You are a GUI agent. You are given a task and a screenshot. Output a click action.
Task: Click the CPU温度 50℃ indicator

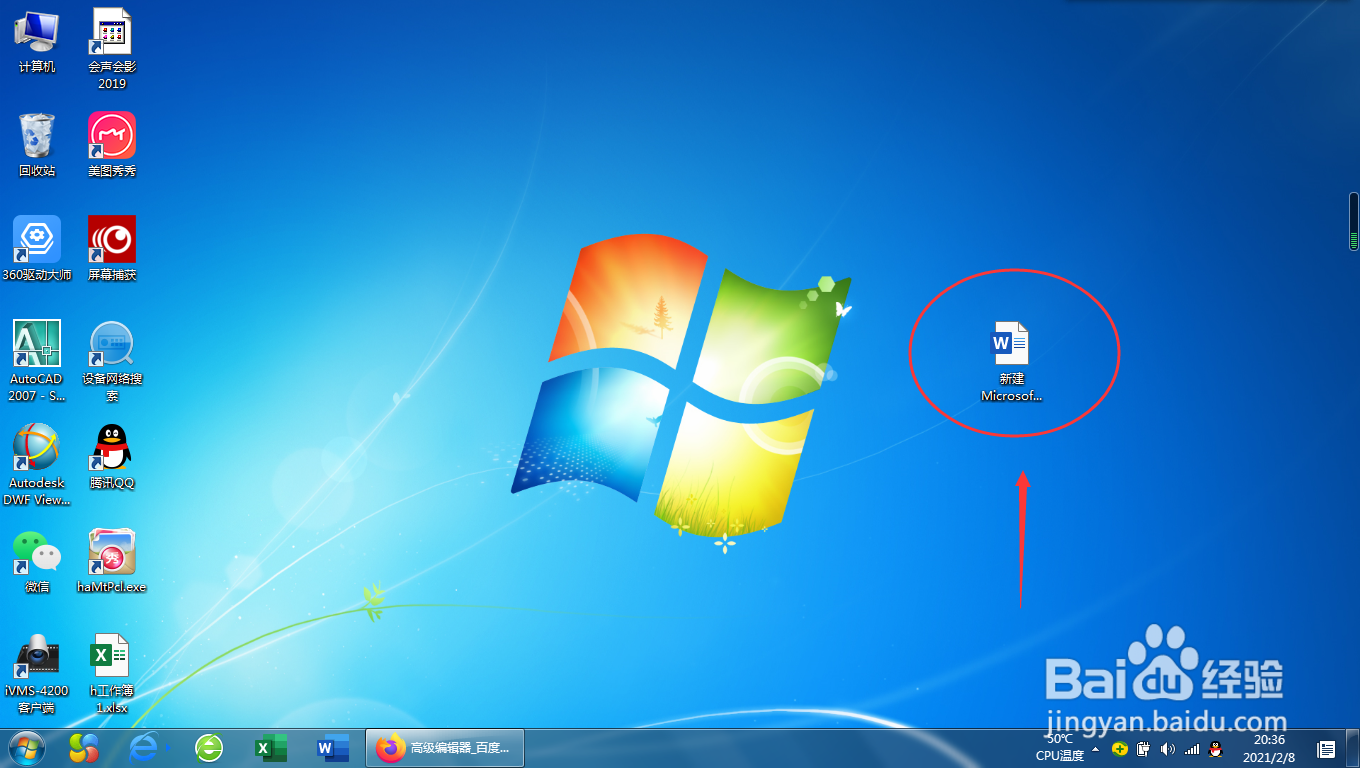(x=1060, y=748)
